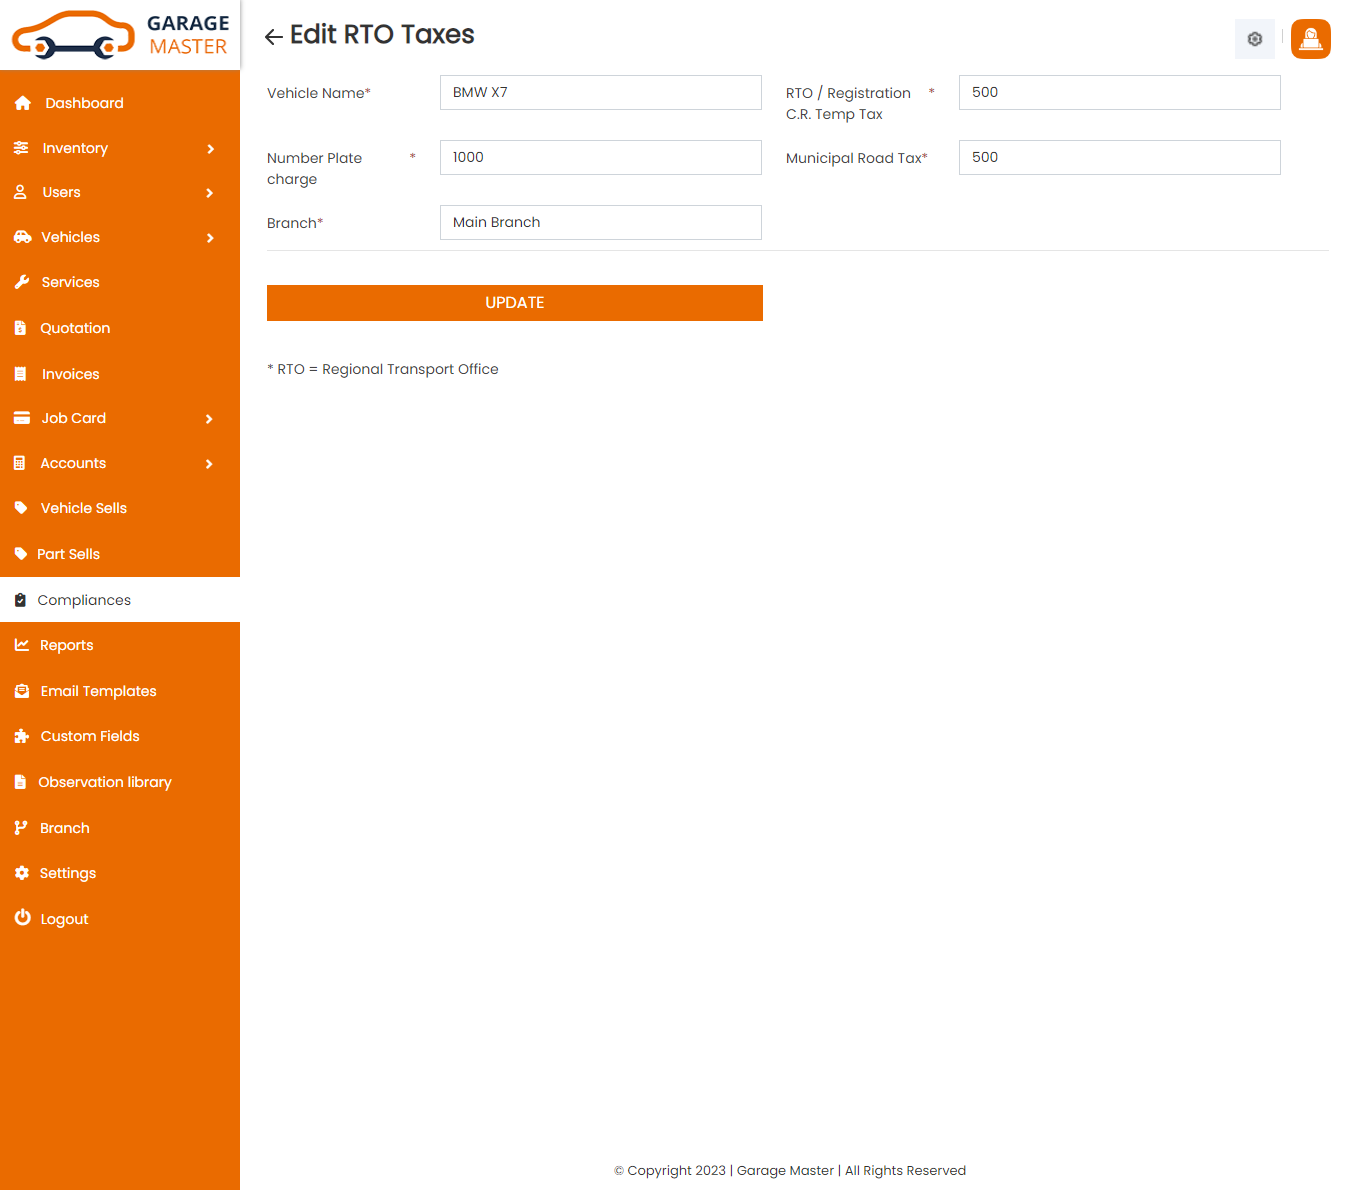1366x1190 pixels.
Task: Expand the Job Card submenu arrow
Action: pyautogui.click(x=210, y=419)
